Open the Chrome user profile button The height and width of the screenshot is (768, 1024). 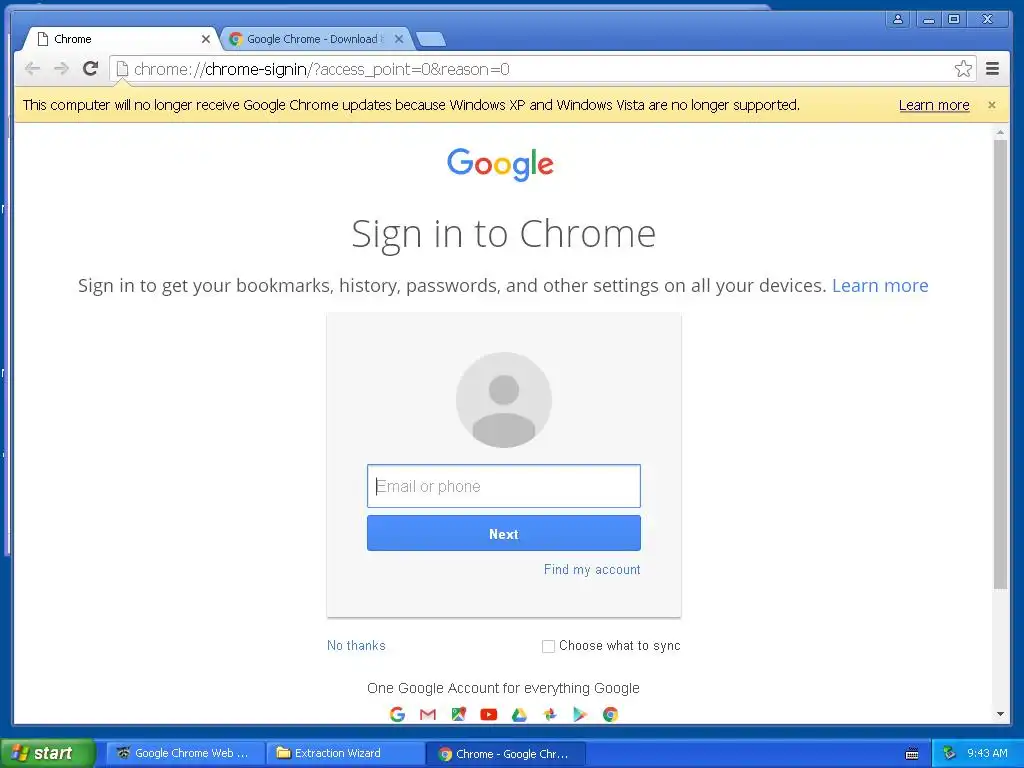tap(898, 19)
